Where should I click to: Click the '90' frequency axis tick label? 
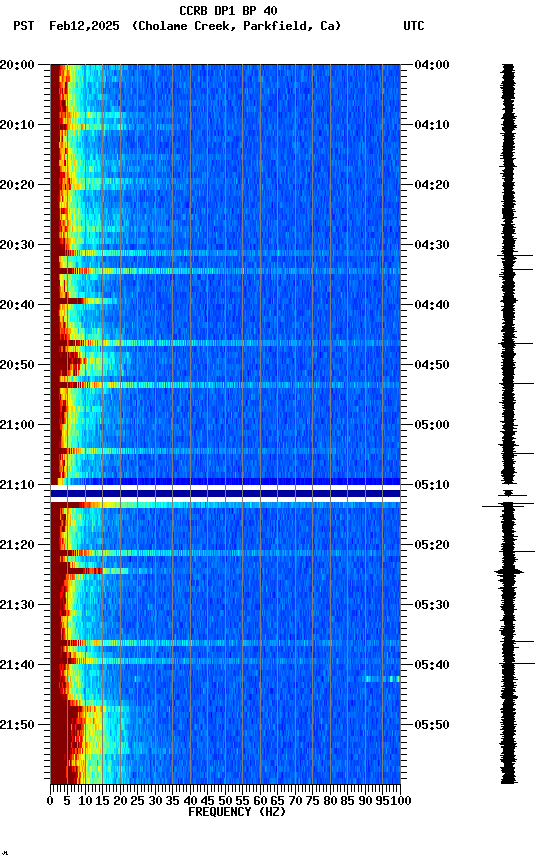365,802
